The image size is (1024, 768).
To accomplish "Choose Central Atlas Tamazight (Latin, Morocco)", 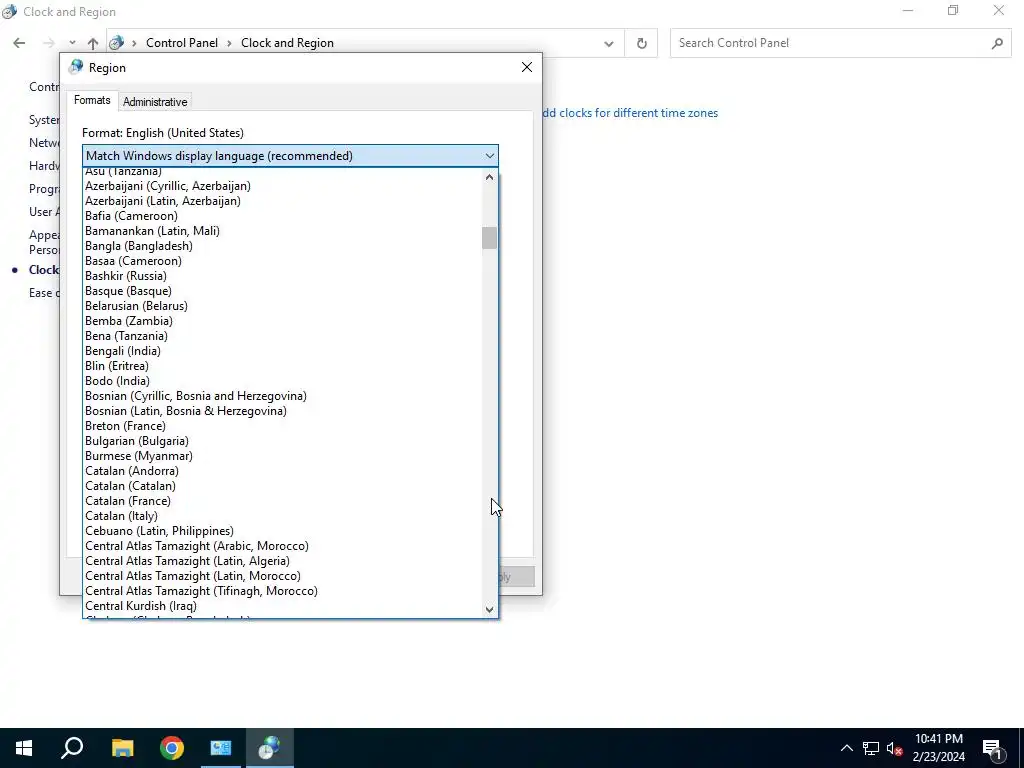I will (x=282, y=577).
